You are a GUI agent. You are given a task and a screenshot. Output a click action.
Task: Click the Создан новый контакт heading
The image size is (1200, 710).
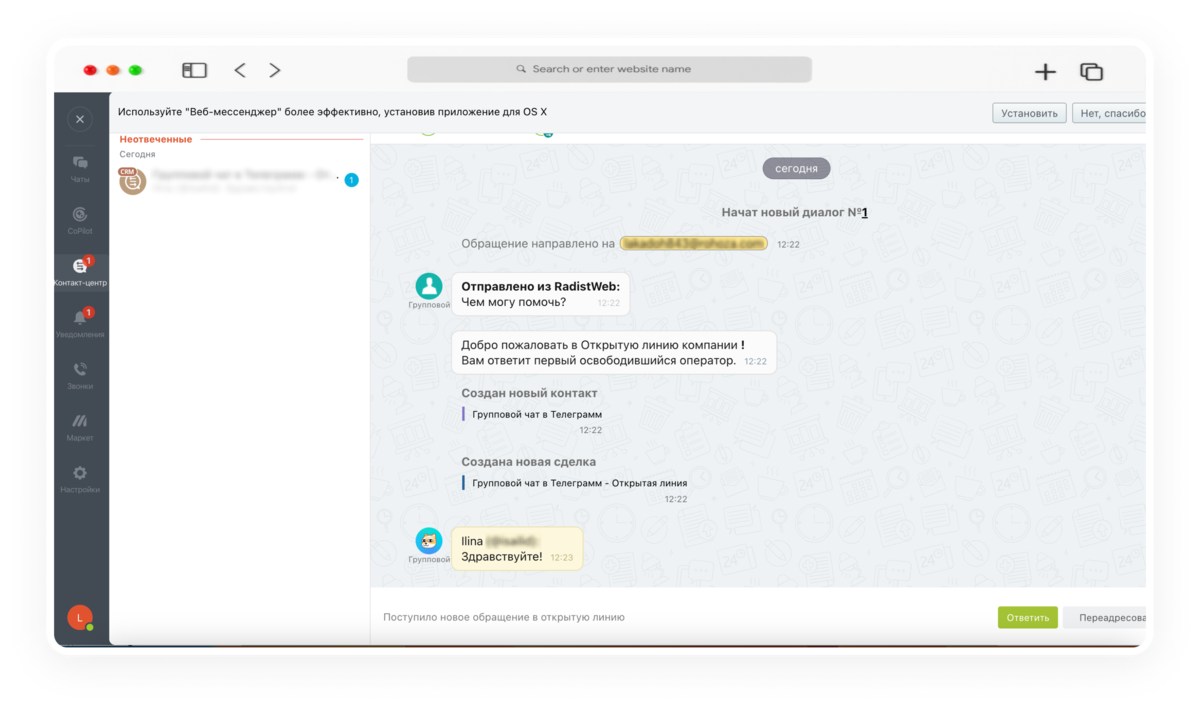click(x=529, y=393)
